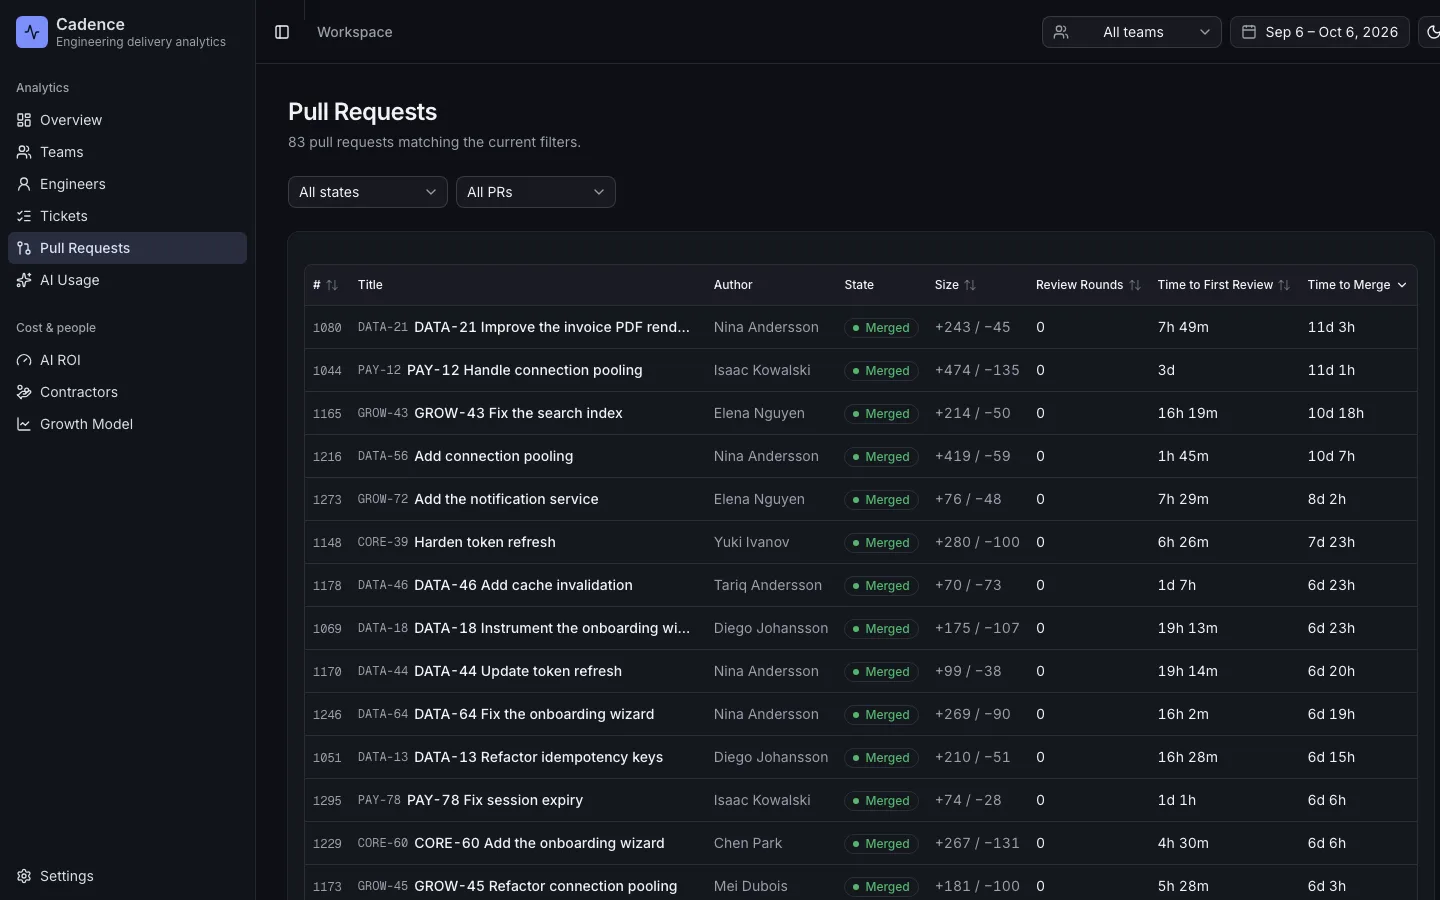Click the Settings gear icon
The height and width of the screenshot is (900, 1440).
tap(24, 876)
